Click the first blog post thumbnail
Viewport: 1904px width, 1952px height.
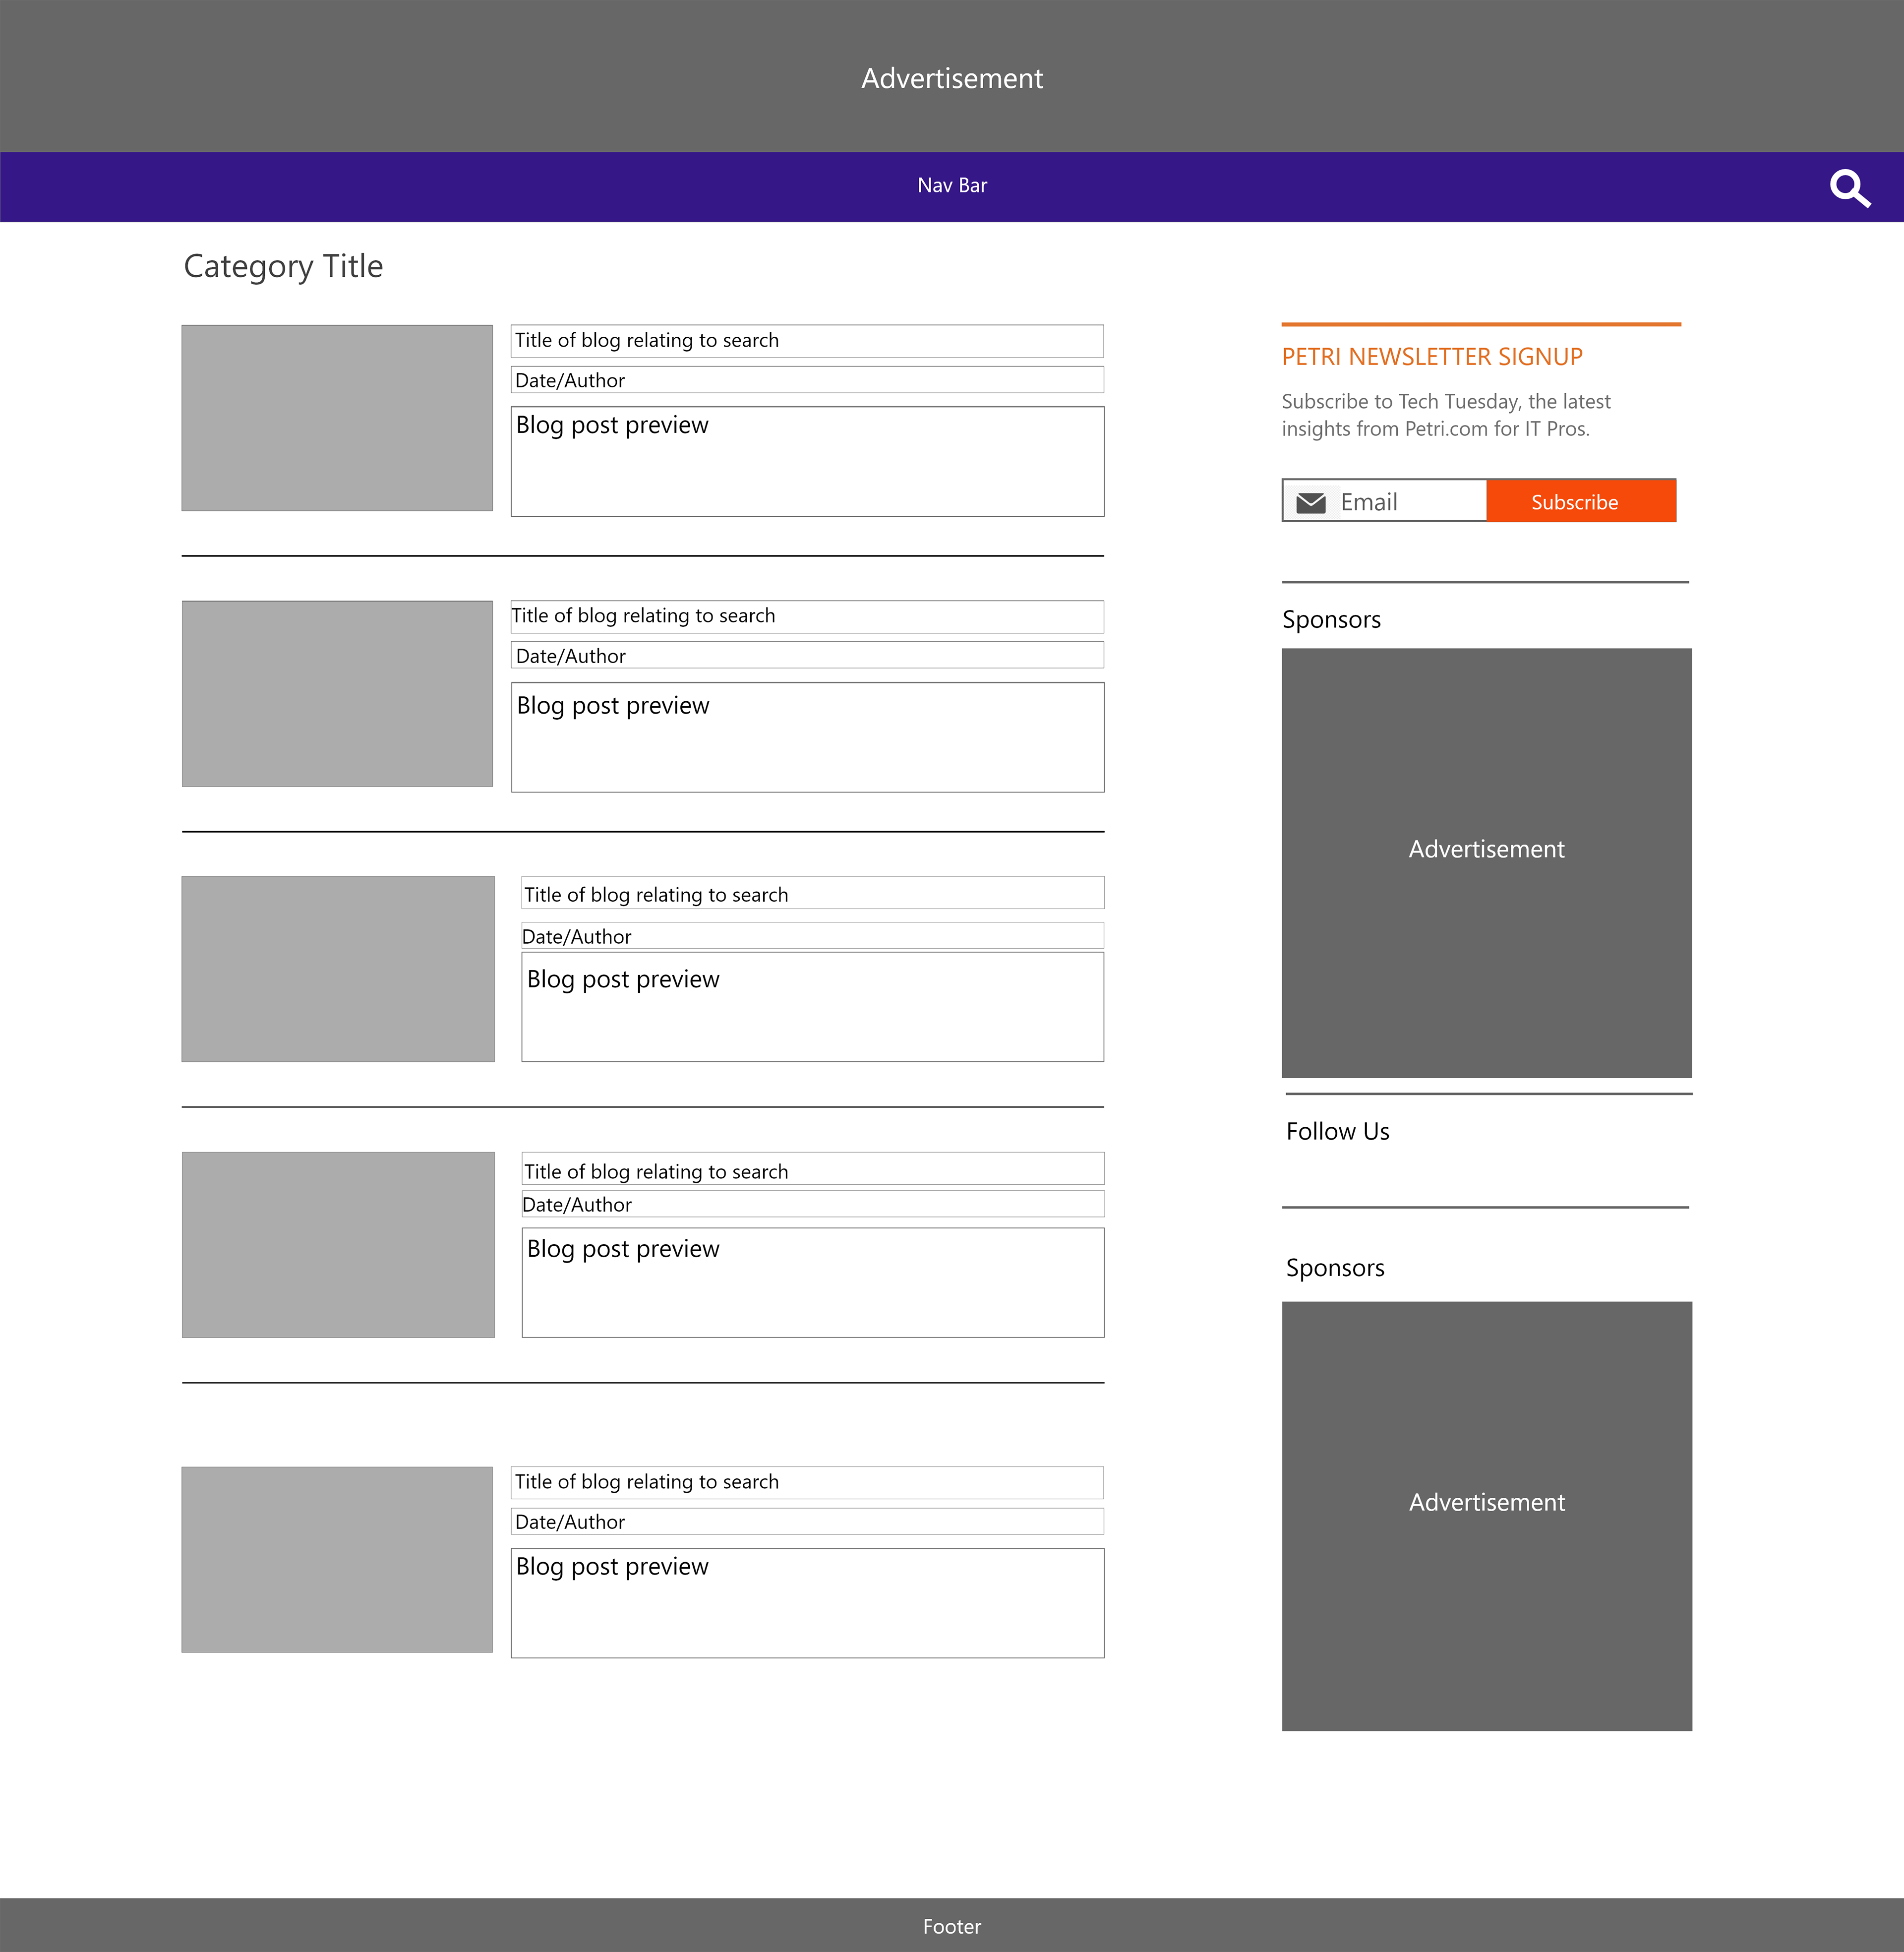coord(337,418)
